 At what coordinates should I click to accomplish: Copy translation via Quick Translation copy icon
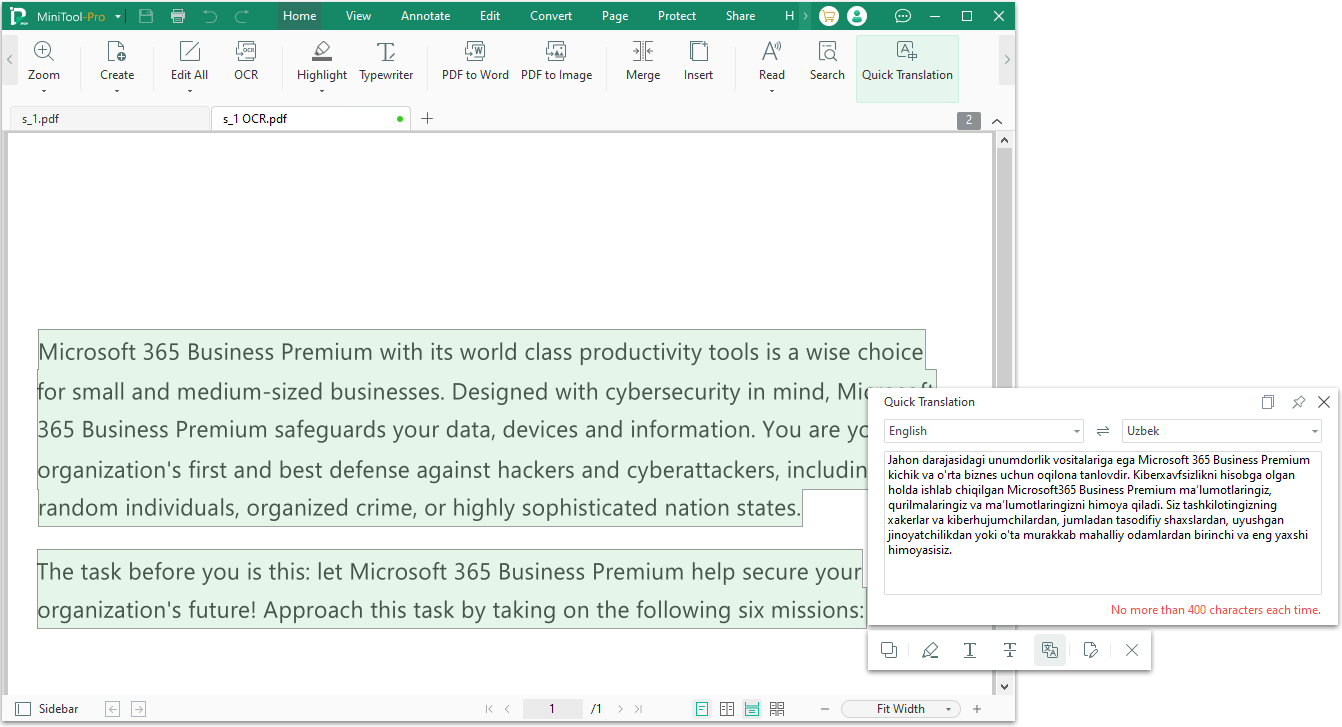(1268, 402)
